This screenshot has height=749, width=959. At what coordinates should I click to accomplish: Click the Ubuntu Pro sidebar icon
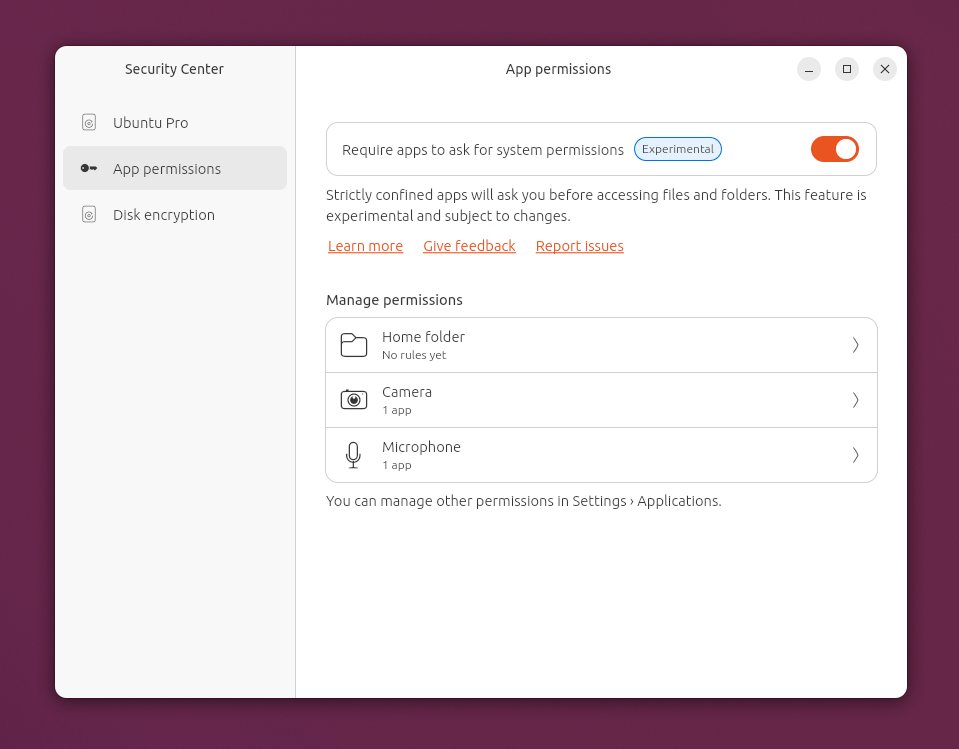pyautogui.click(x=89, y=123)
